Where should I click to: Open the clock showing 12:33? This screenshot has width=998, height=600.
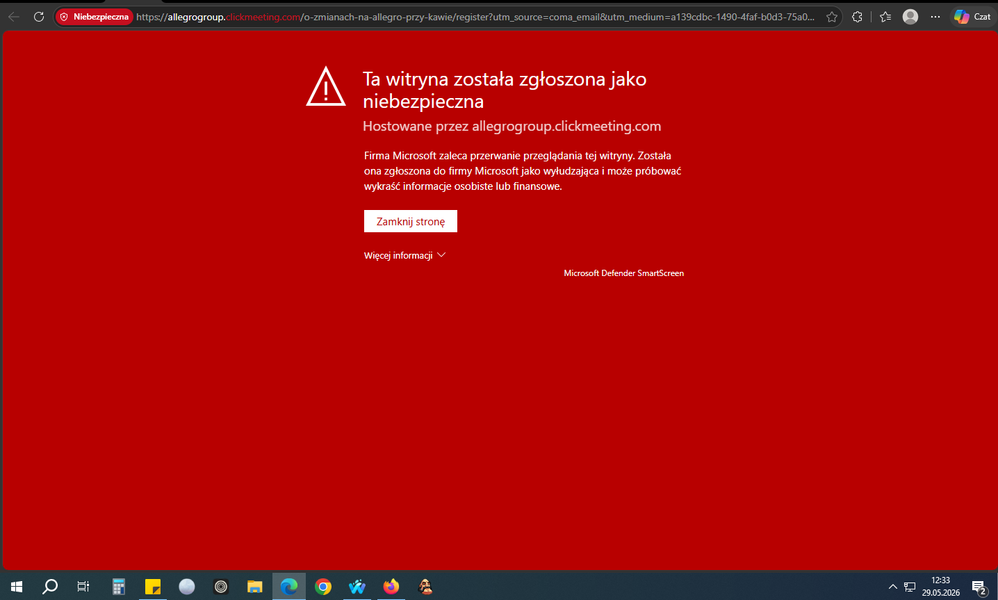click(x=941, y=587)
